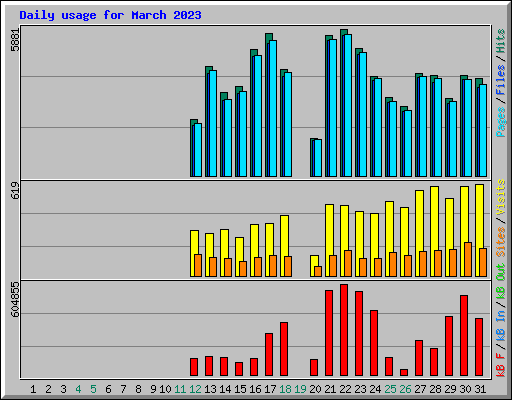Click the 604855 axis maximum label
The image size is (512, 400).
pos(15,299)
